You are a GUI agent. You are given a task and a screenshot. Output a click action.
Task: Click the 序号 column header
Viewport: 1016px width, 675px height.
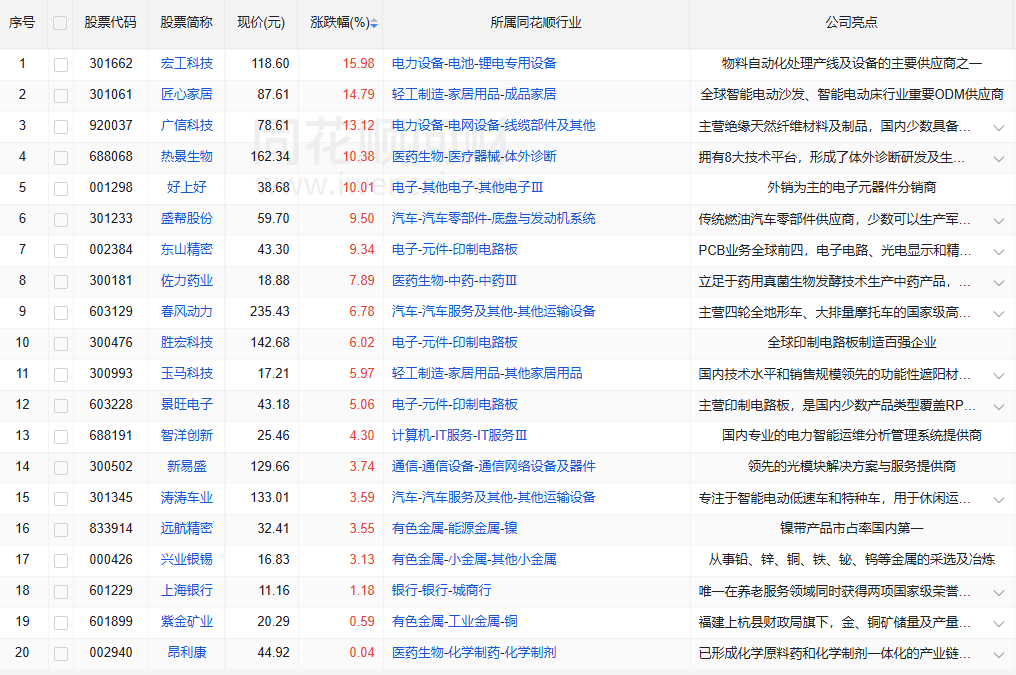pyautogui.click(x=22, y=23)
